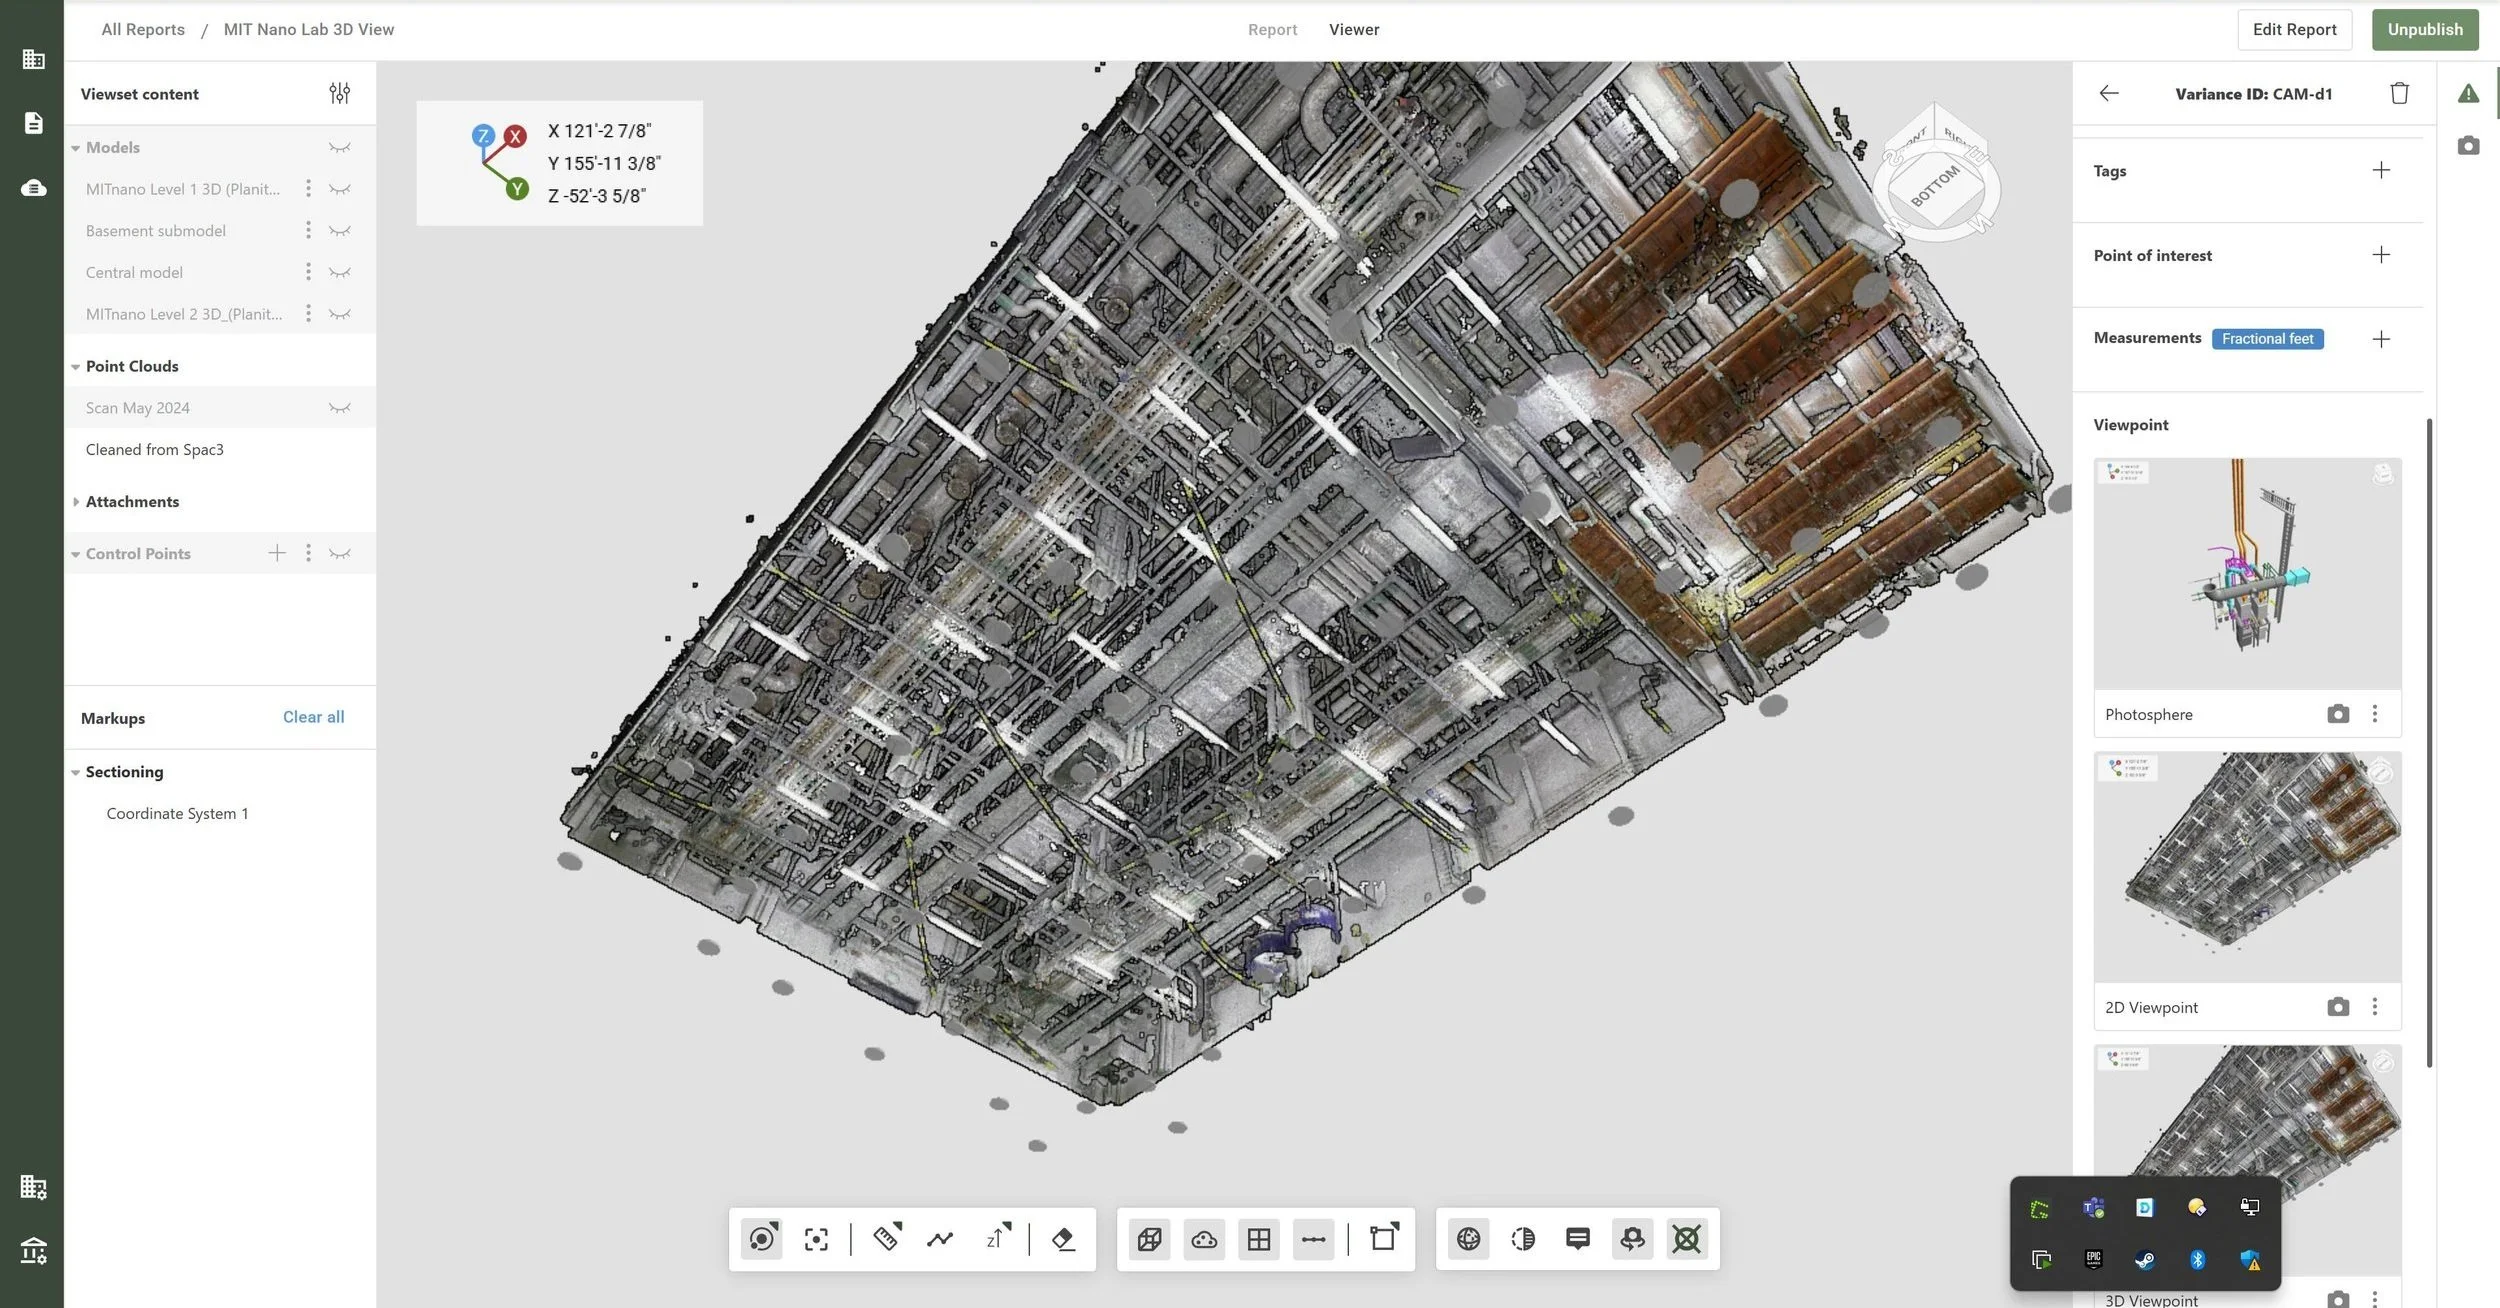This screenshot has width=2500, height=1308.
Task: Select the ruler measurement tool
Action: click(x=886, y=1238)
